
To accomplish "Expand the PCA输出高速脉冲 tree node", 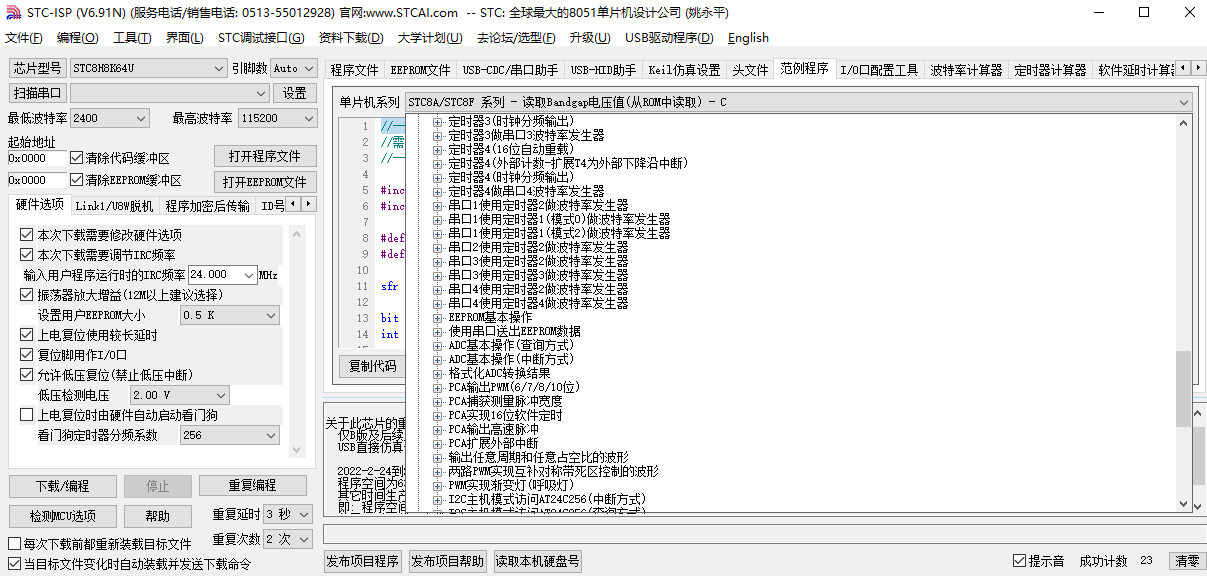I will (x=438, y=429).
